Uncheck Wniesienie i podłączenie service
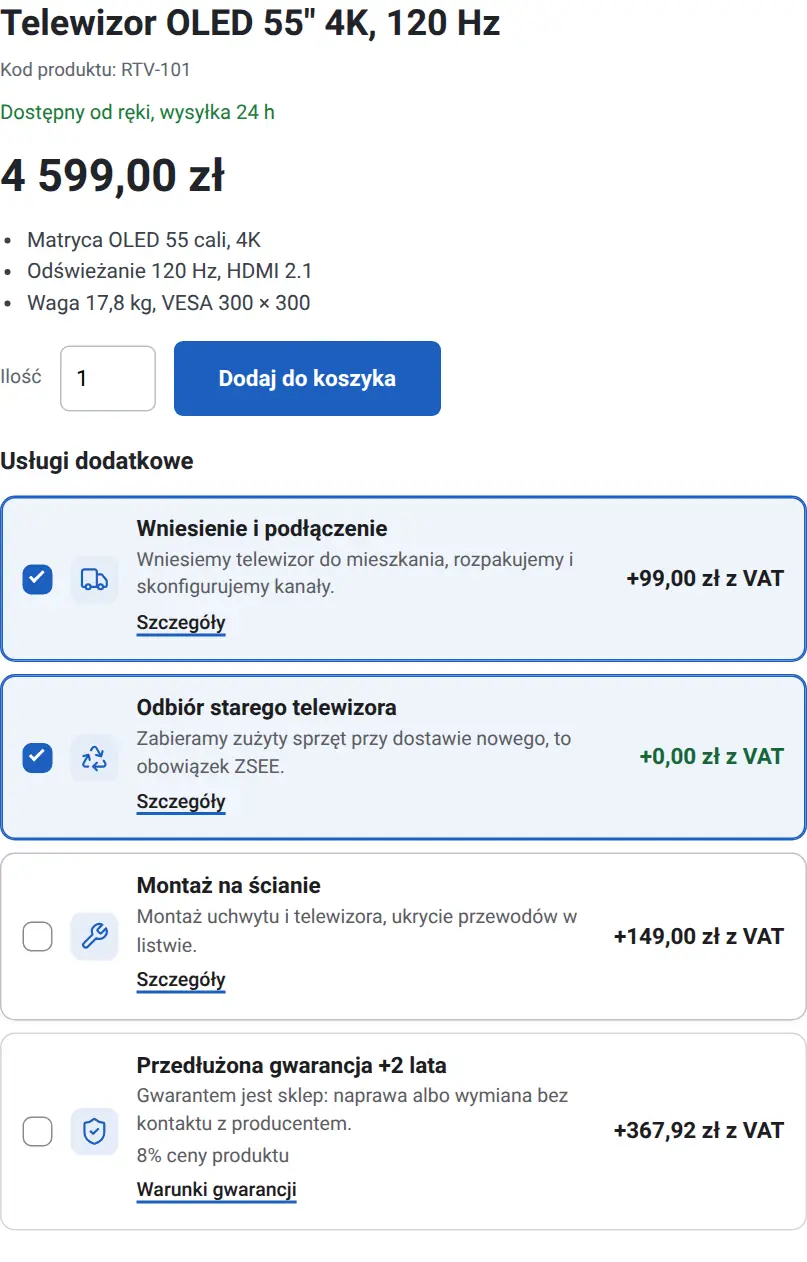 pos(37,579)
